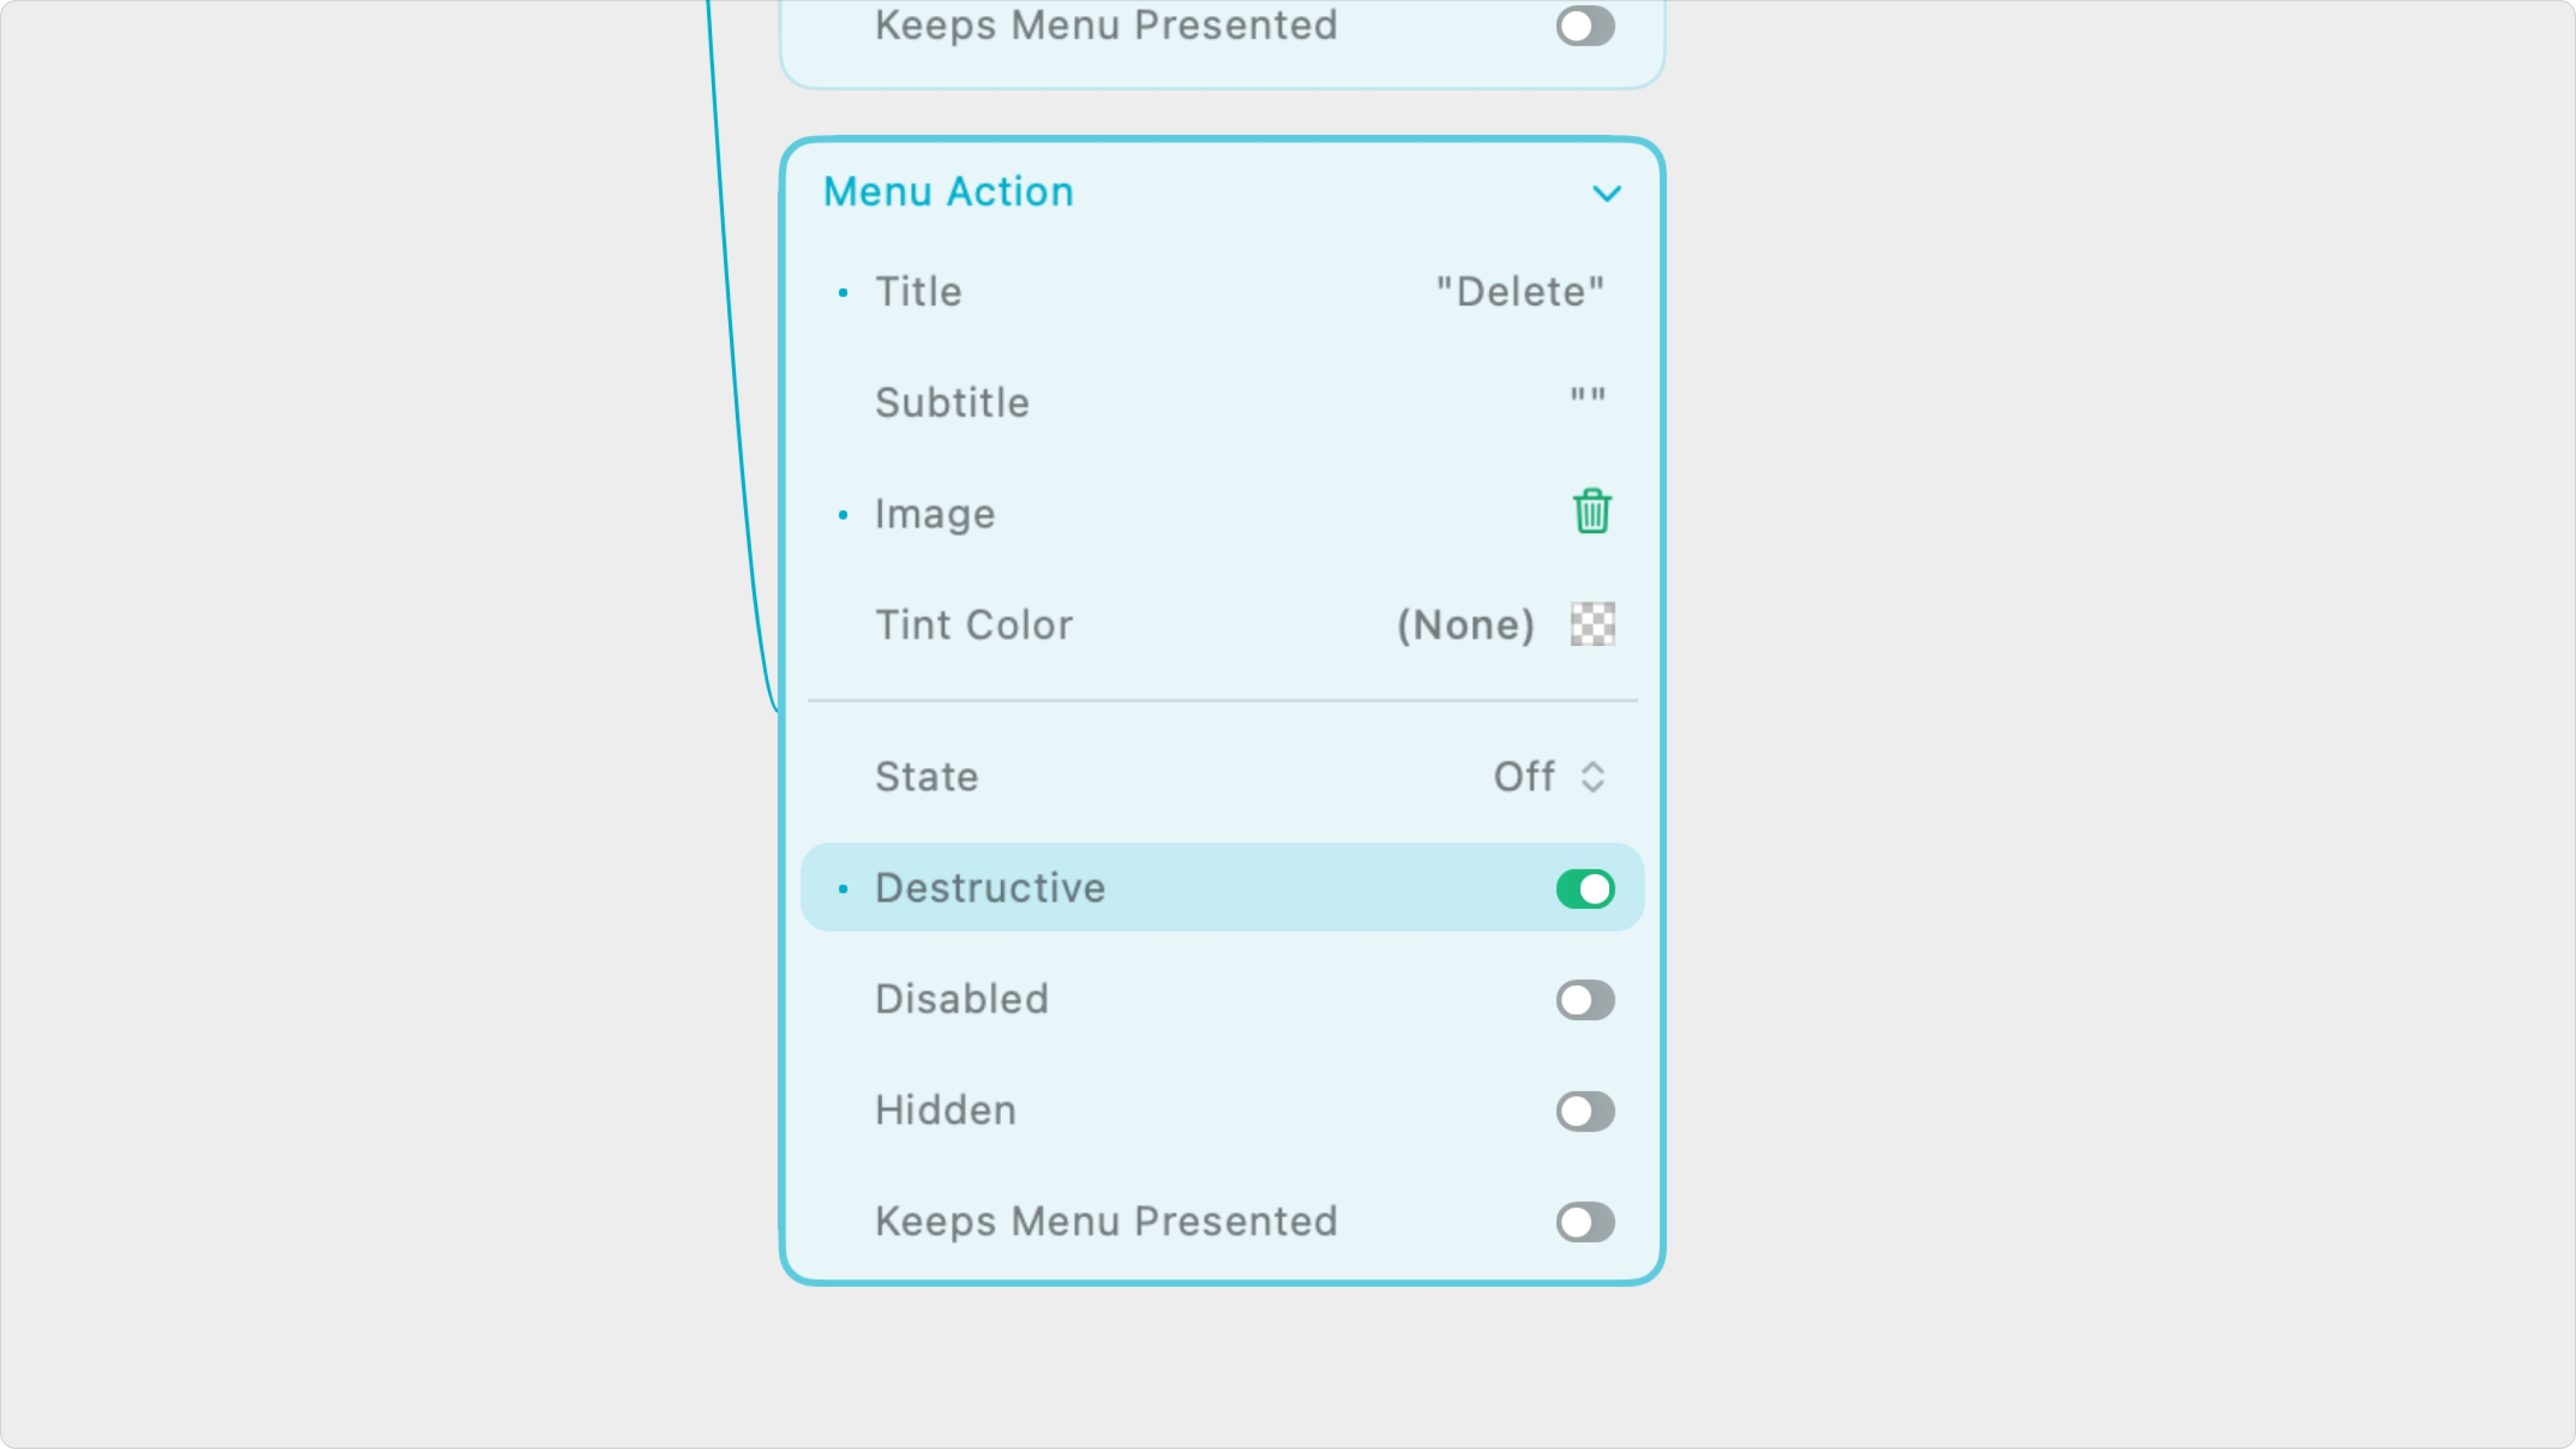The height and width of the screenshot is (1449, 2576).
Task: Click the blue dot beside Image
Action: 843,515
